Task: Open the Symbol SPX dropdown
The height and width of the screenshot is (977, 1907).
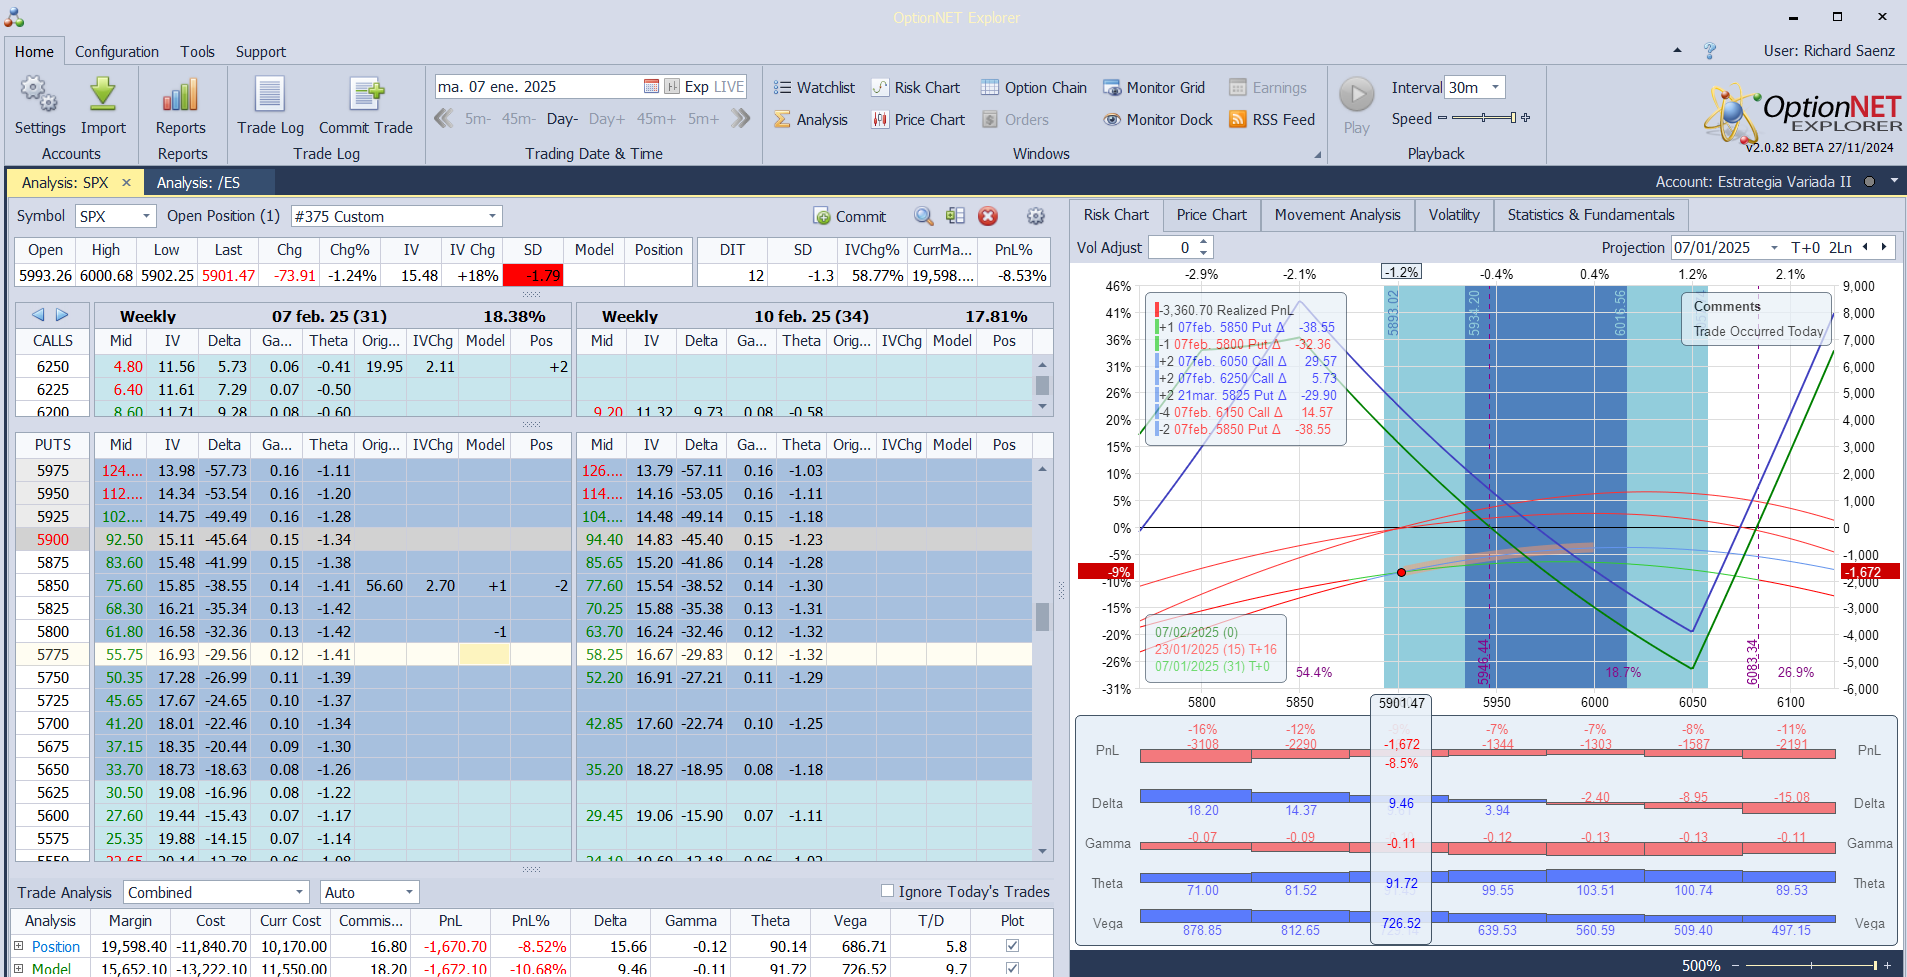Action: (x=146, y=216)
